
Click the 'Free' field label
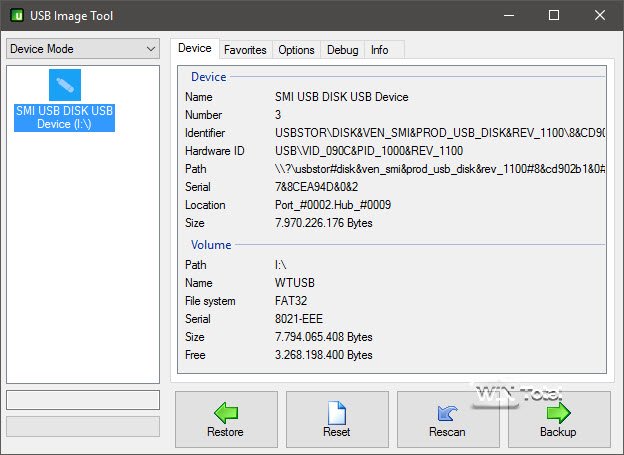[195, 355]
